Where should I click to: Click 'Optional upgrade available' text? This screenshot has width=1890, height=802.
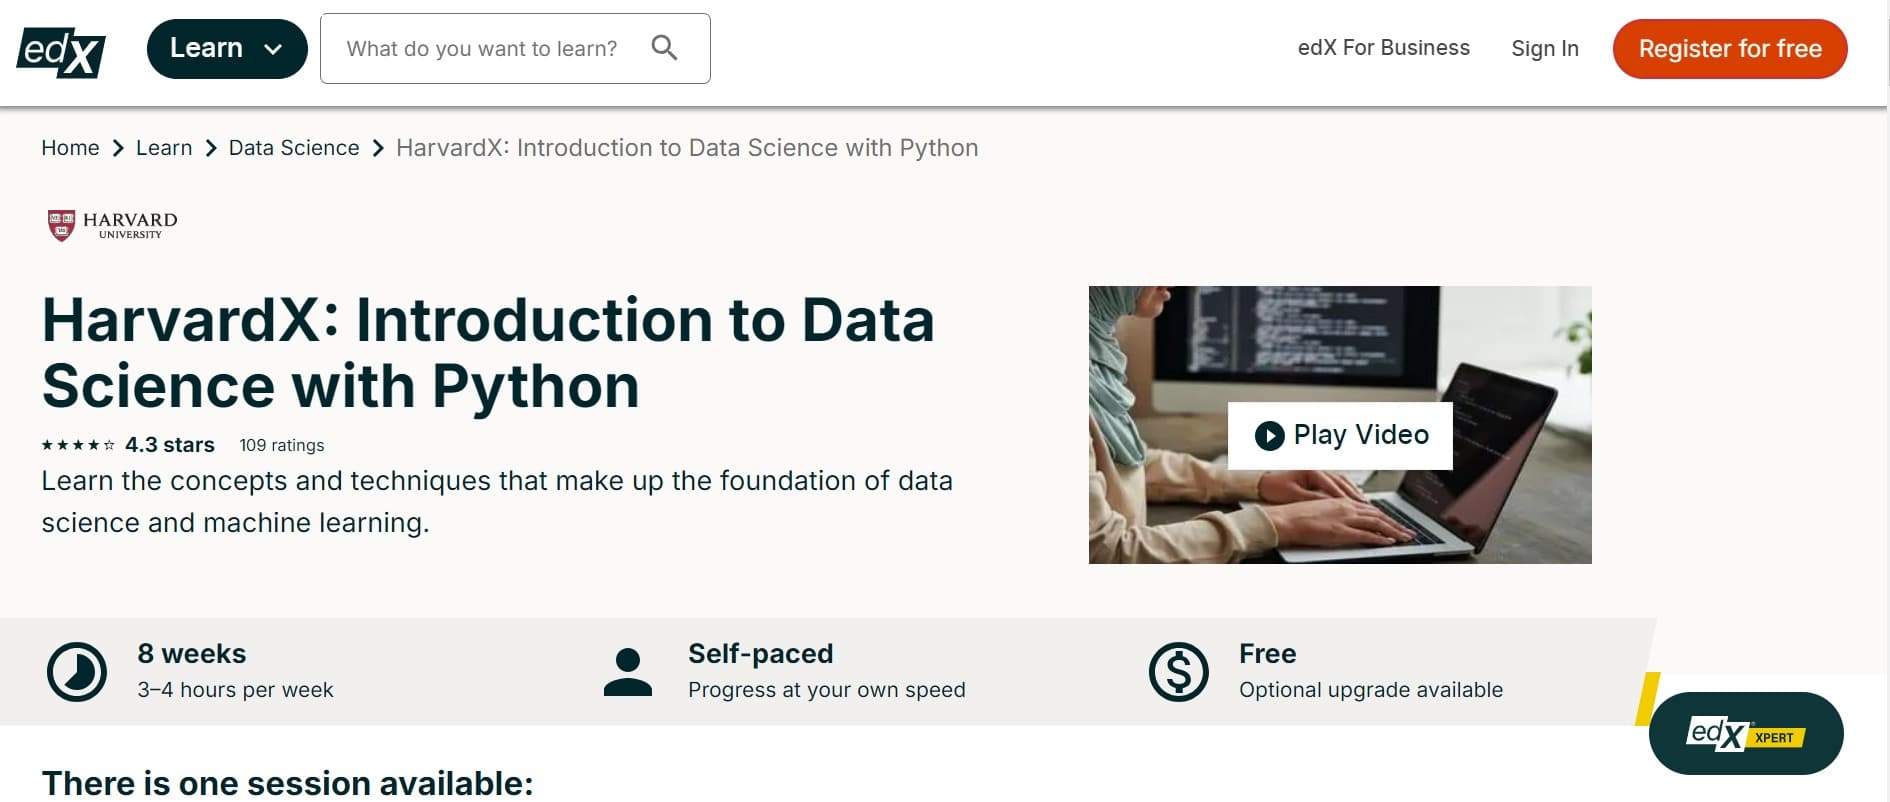pos(1370,690)
